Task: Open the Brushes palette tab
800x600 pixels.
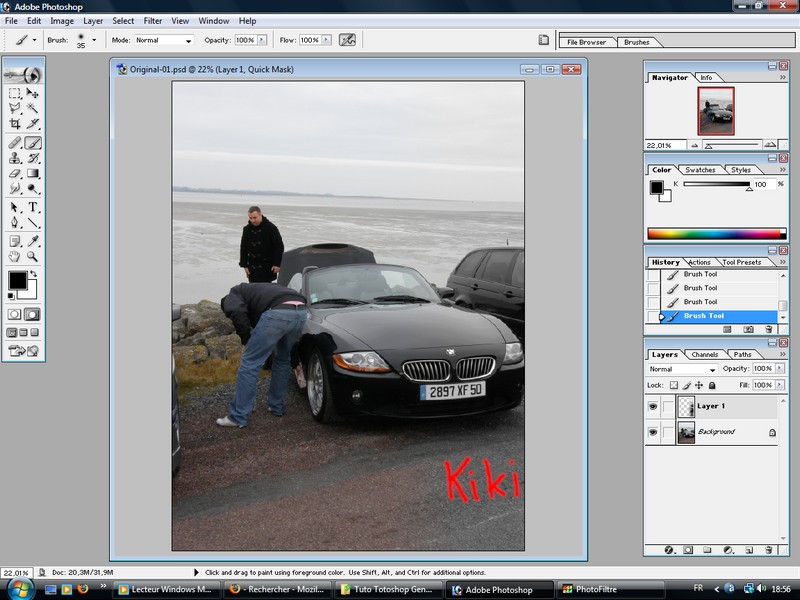Action: (637, 42)
